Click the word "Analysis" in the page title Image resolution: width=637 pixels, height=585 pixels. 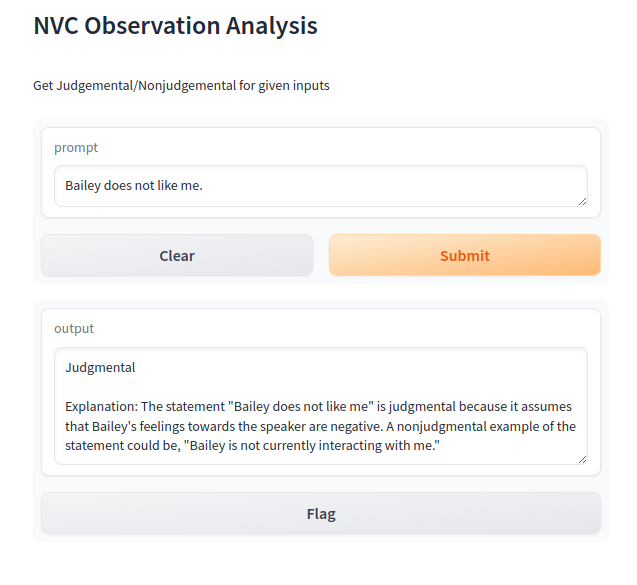(271, 26)
